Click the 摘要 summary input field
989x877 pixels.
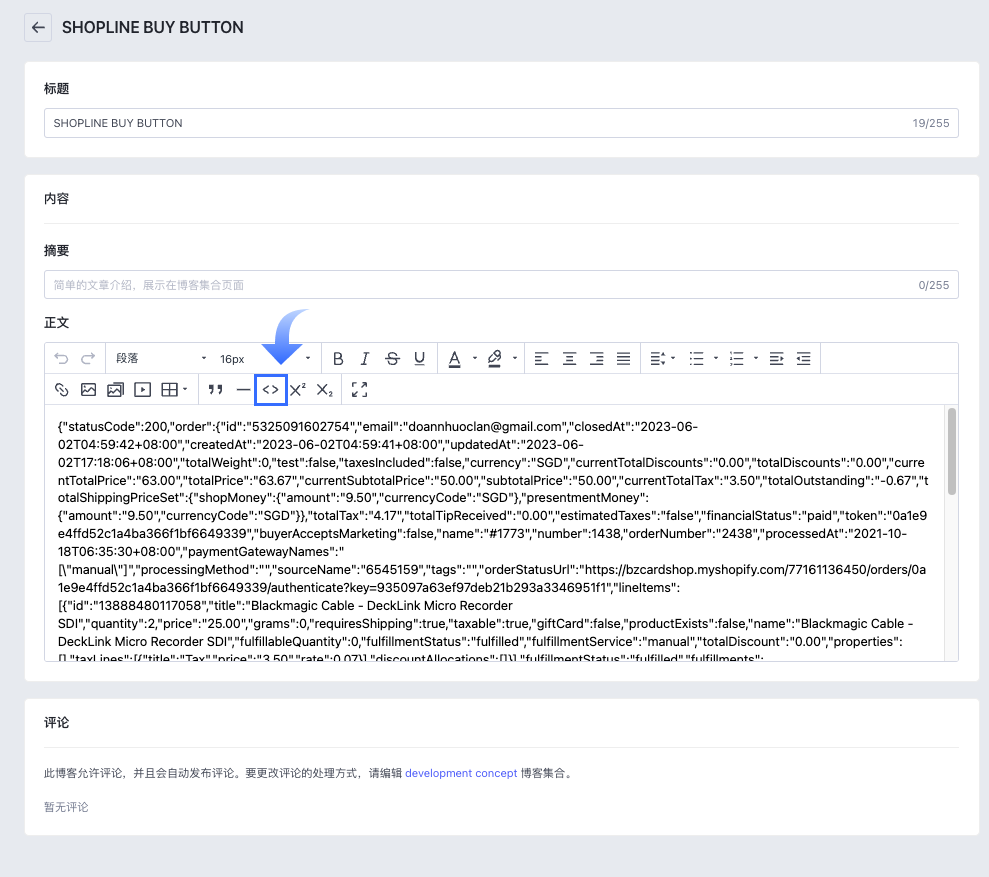(x=501, y=285)
